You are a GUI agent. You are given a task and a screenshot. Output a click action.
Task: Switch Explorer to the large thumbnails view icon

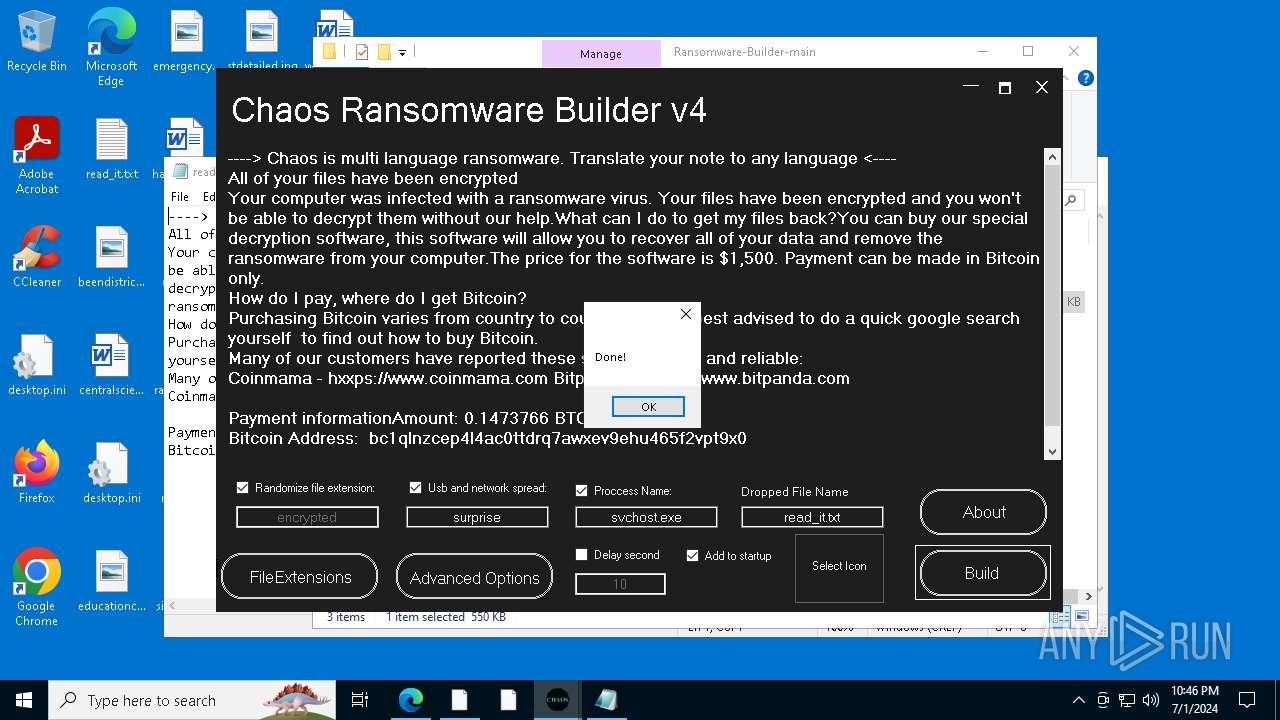[x=1083, y=617]
